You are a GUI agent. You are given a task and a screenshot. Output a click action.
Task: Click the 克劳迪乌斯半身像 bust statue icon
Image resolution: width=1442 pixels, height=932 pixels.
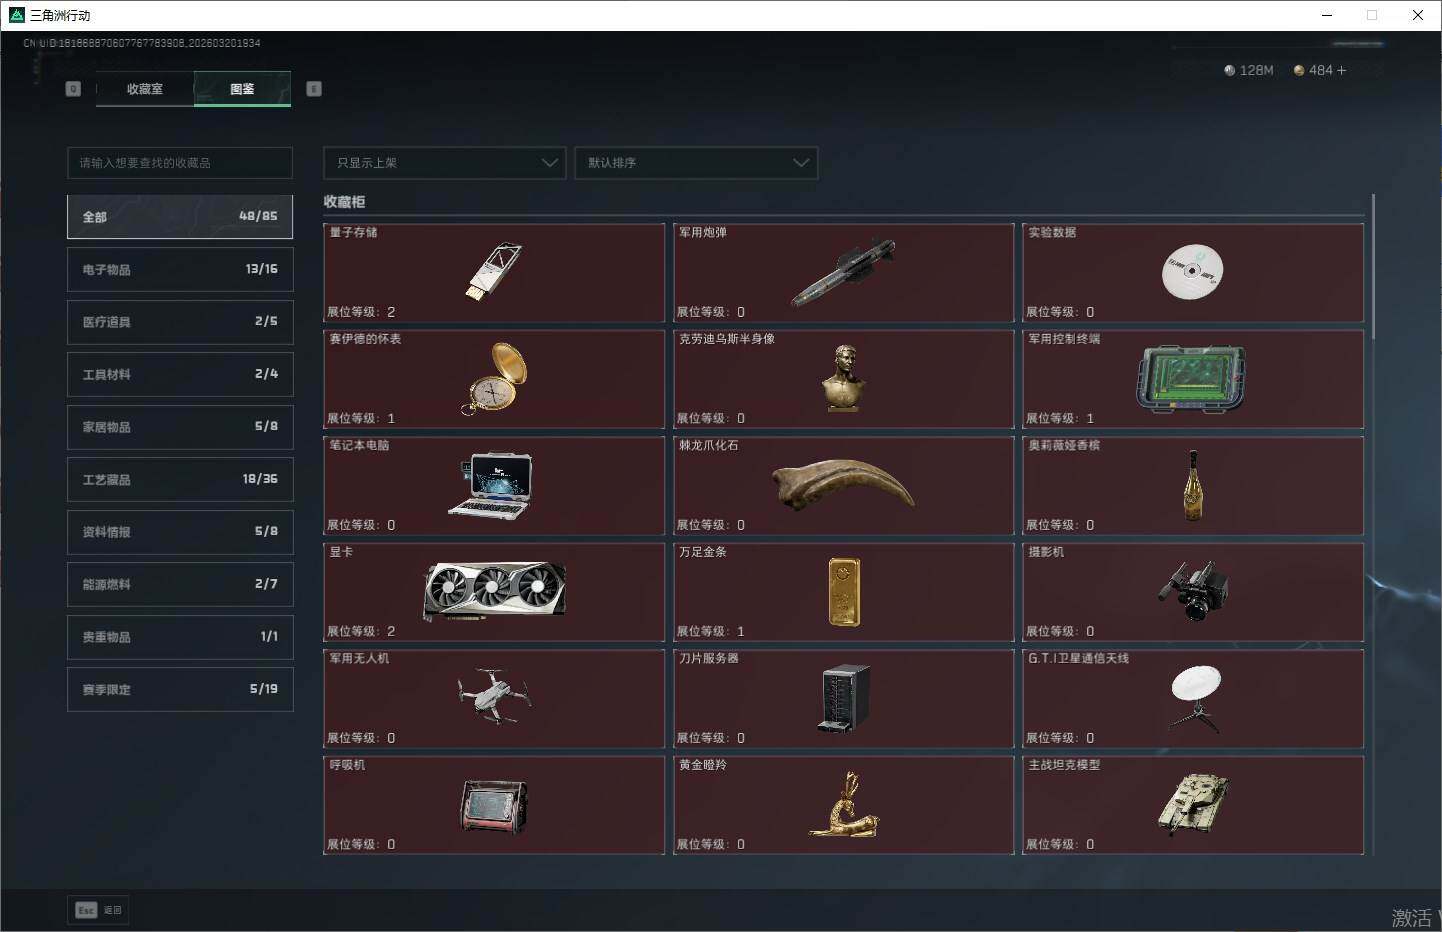(x=843, y=378)
